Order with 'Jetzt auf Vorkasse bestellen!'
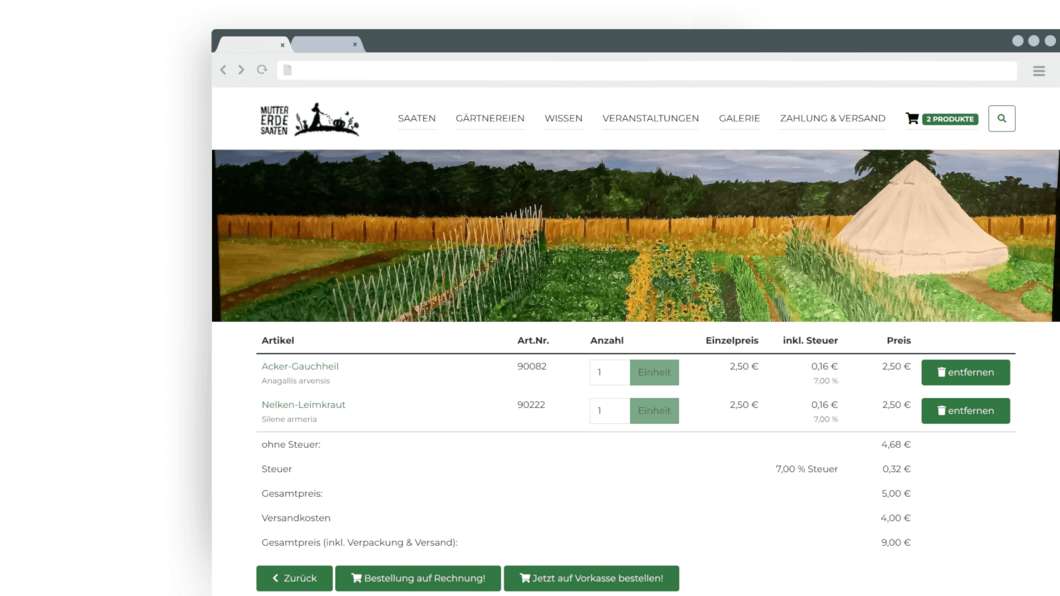Viewport: 1060px width, 596px height. 591,578
